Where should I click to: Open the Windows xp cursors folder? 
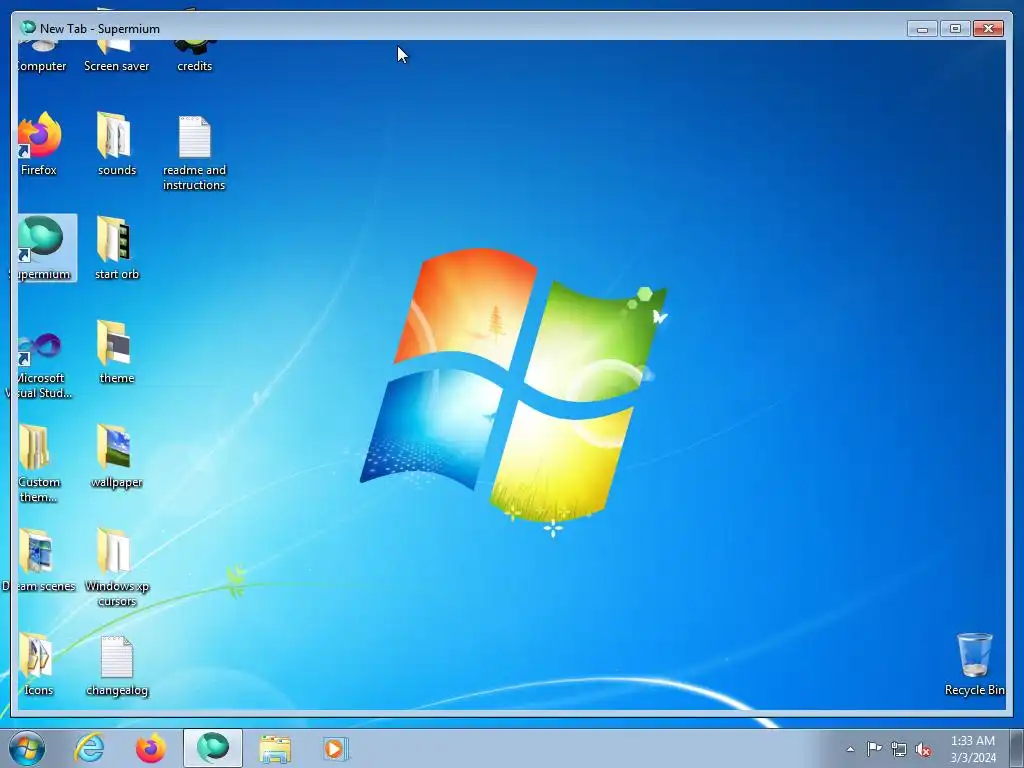[116, 568]
